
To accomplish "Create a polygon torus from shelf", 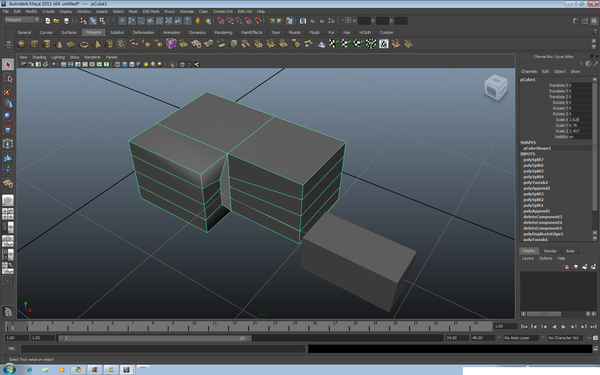I will click(x=84, y=44).
